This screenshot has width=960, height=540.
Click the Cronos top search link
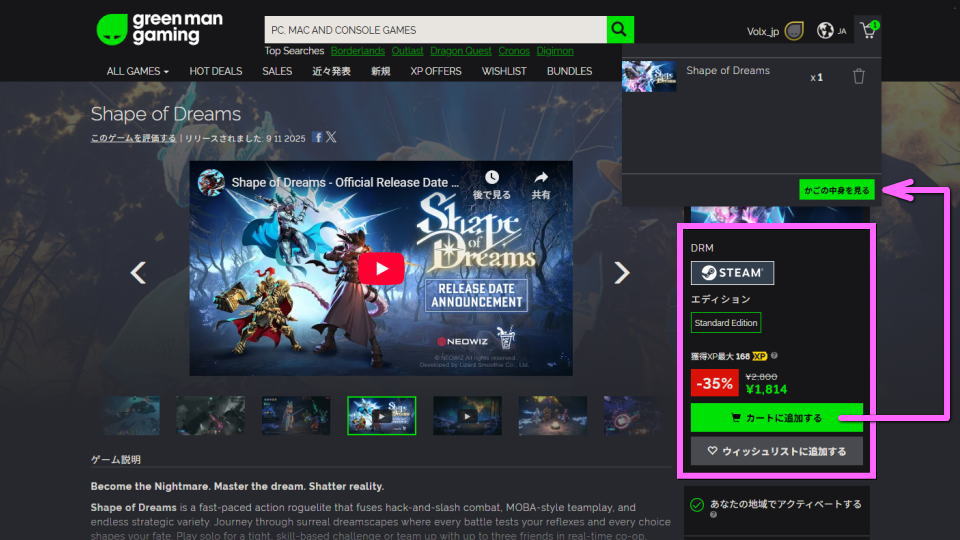click(514, 51)
